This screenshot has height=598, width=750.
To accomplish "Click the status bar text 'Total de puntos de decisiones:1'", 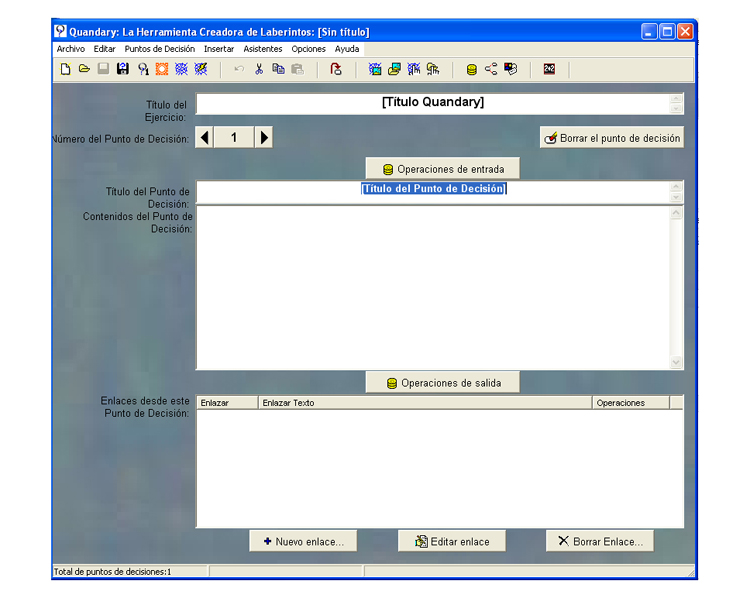I will (x=112, y=571).
